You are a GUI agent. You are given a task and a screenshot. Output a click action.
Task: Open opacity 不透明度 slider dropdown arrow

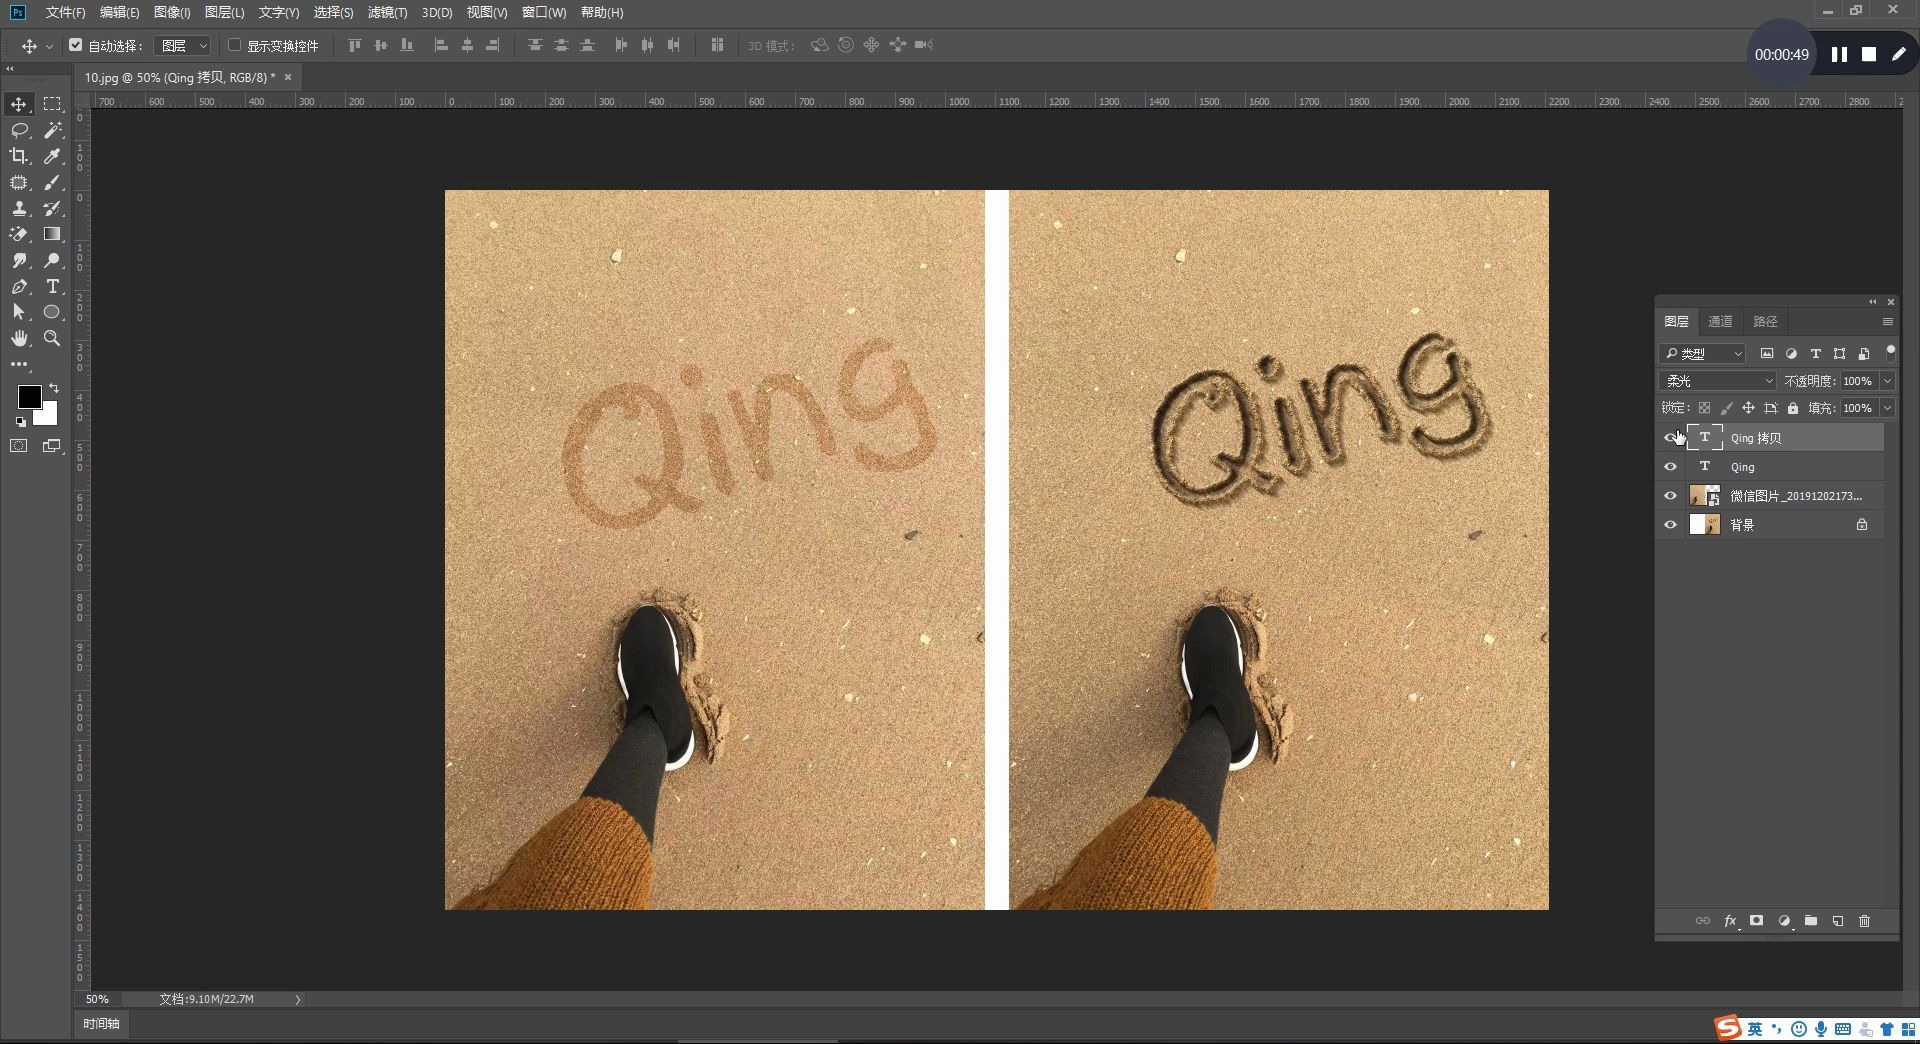point(1887,381)
